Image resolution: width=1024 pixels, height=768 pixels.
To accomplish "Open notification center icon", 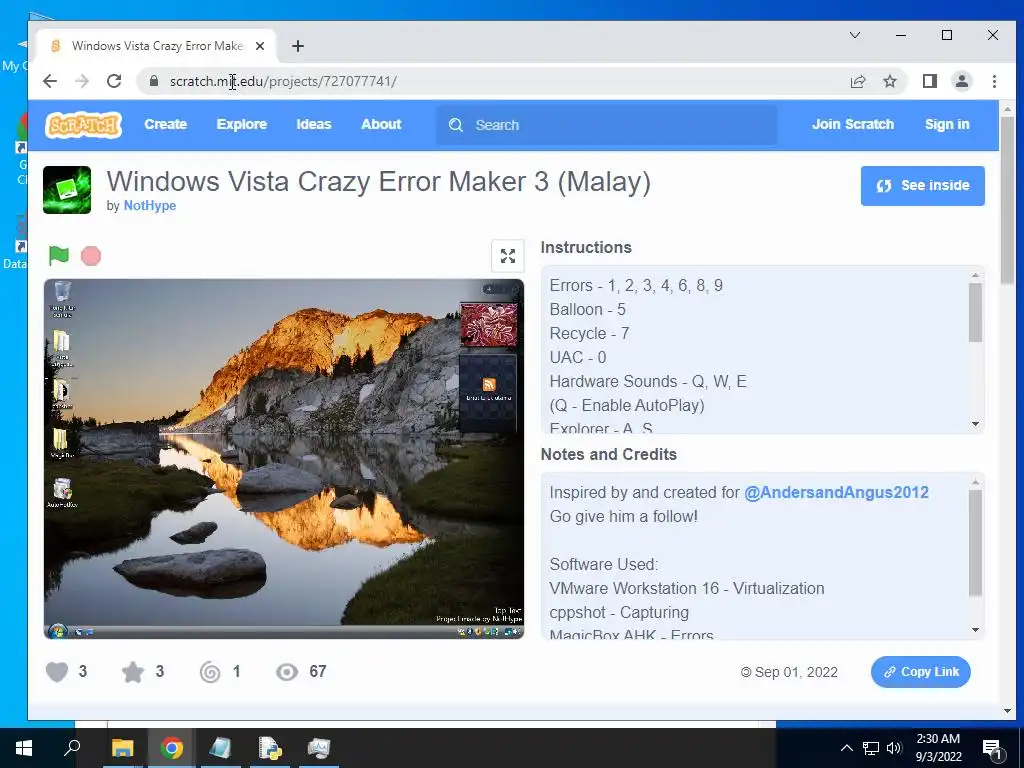I will click(x=993, y=749).
